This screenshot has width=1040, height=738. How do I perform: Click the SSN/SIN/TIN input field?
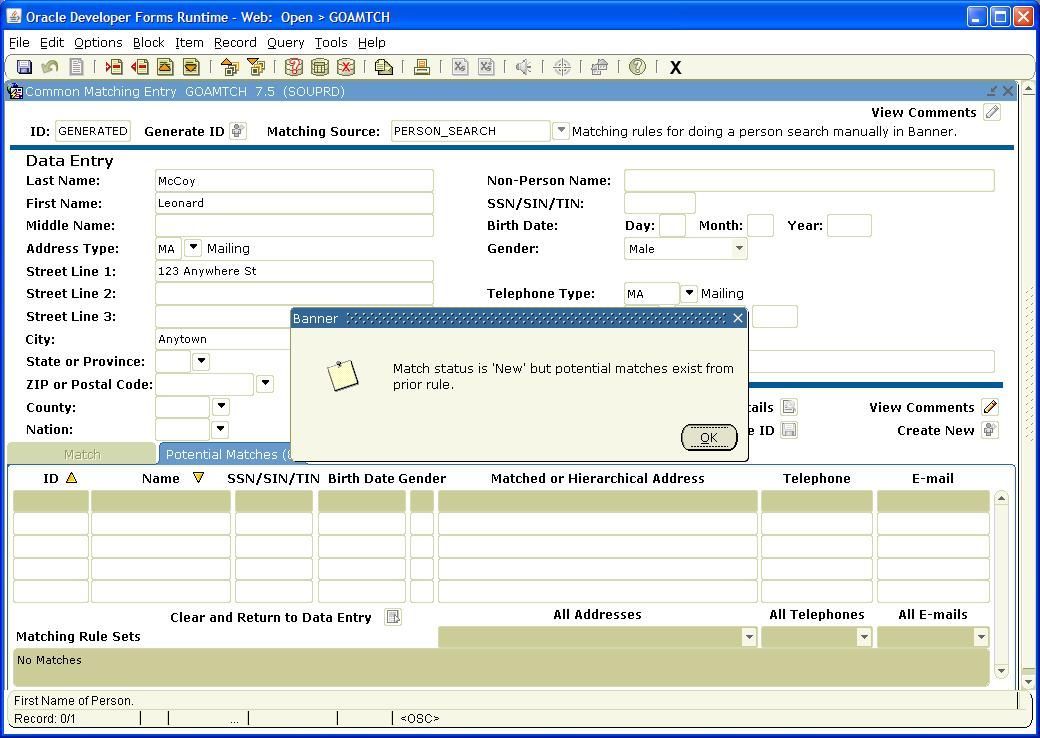click(x=659, y=203)
